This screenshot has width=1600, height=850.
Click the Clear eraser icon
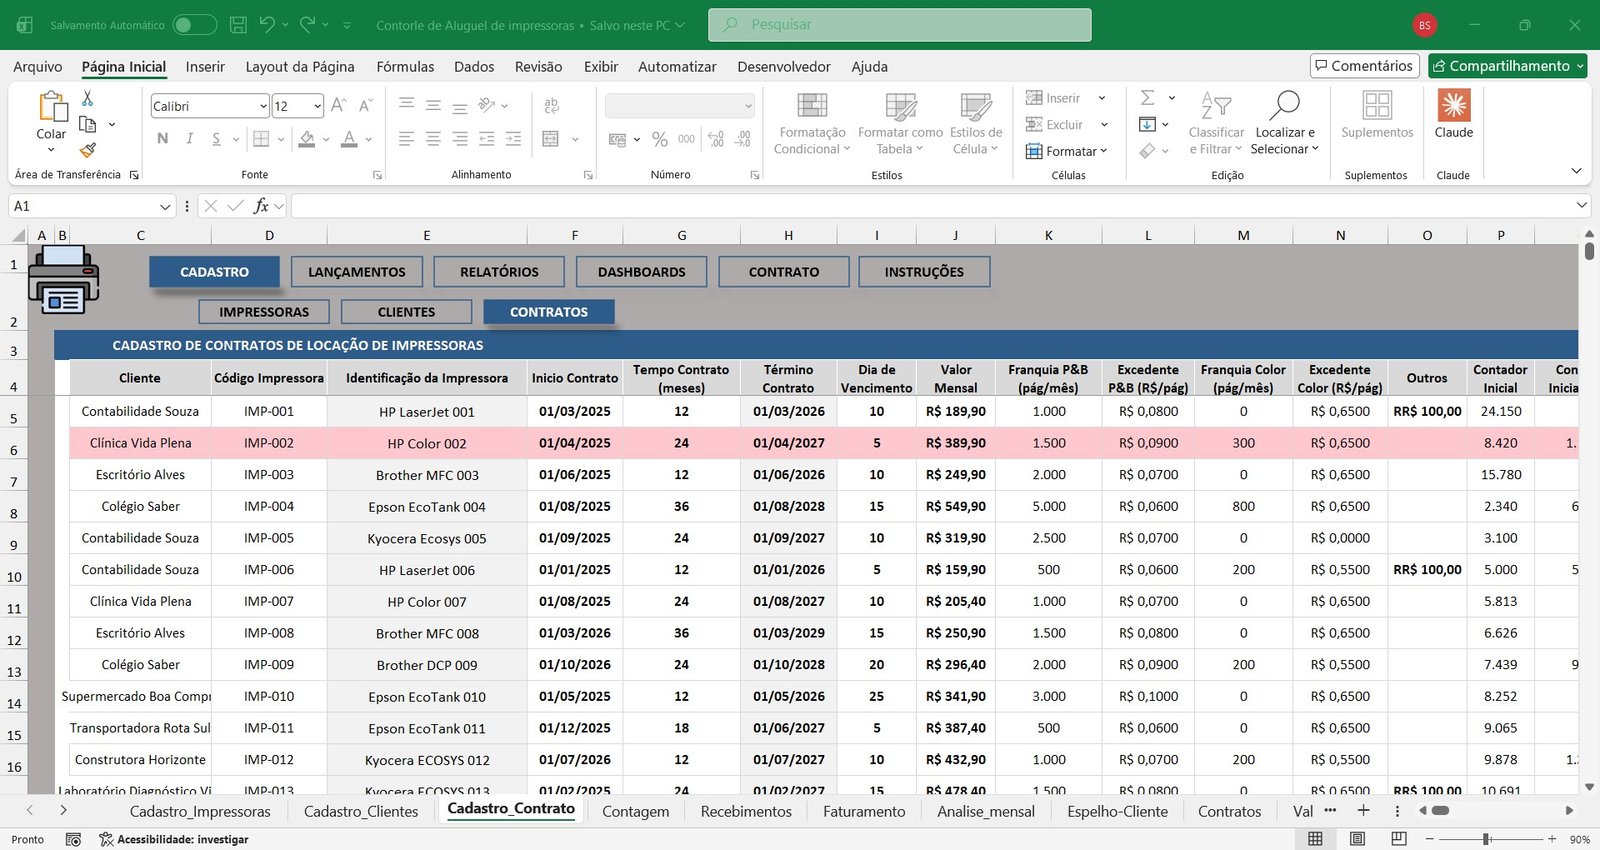click(x=1148, y=150)
